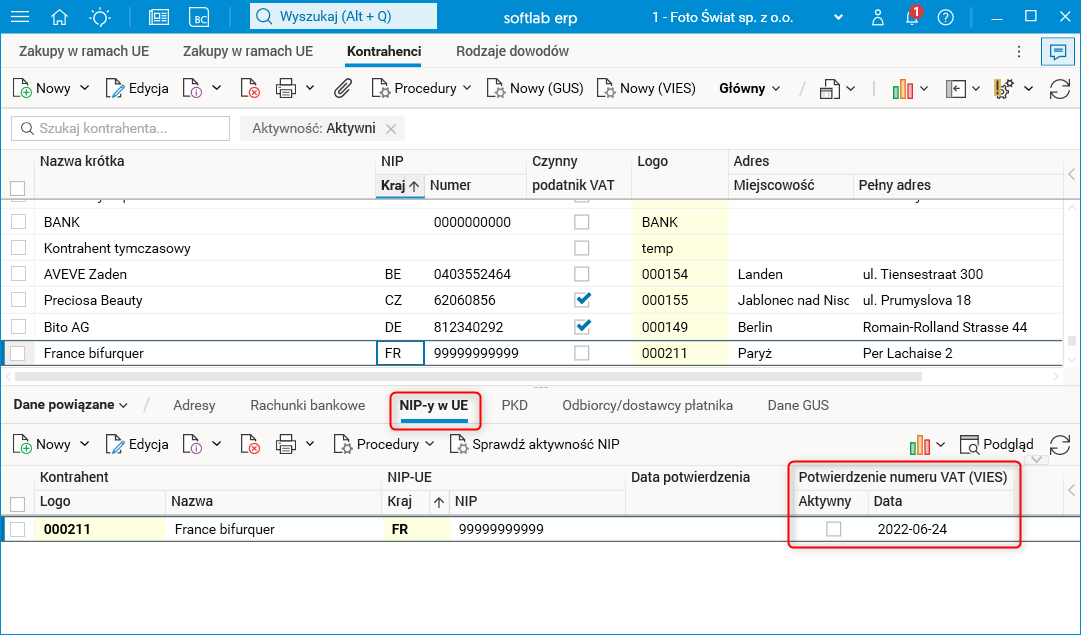Click the help question mark icon
Image resolution: width=1081 pixels, height=635 pixels.
(x=945, y=17)
